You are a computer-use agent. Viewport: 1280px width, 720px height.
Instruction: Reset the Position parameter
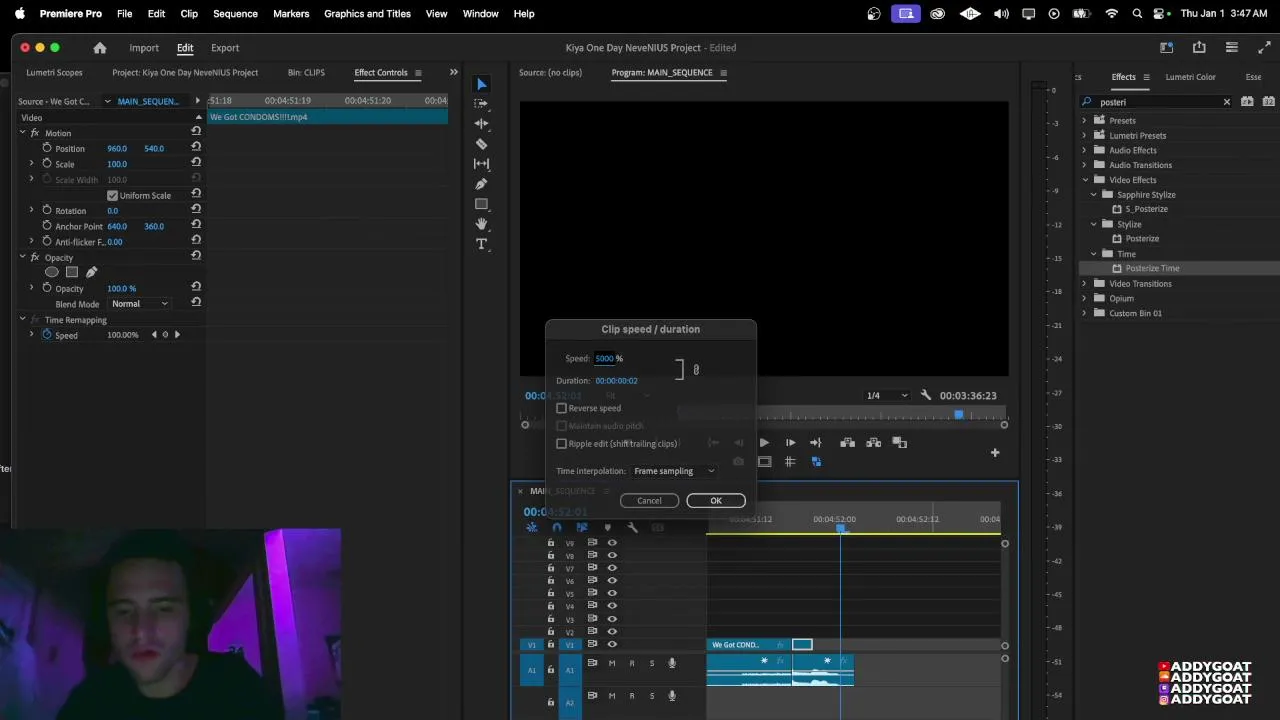[196, 147]
